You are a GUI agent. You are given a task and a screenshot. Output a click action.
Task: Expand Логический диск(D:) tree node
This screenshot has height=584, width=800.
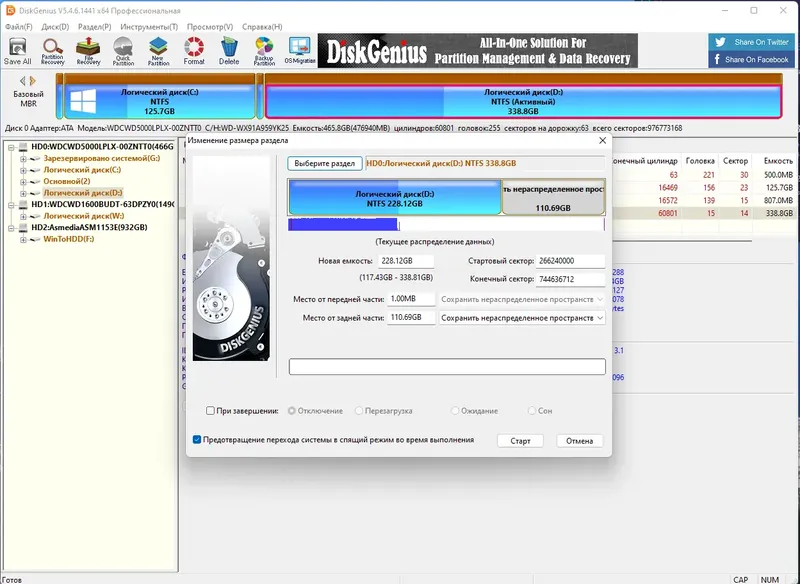(x=23, y=193)
